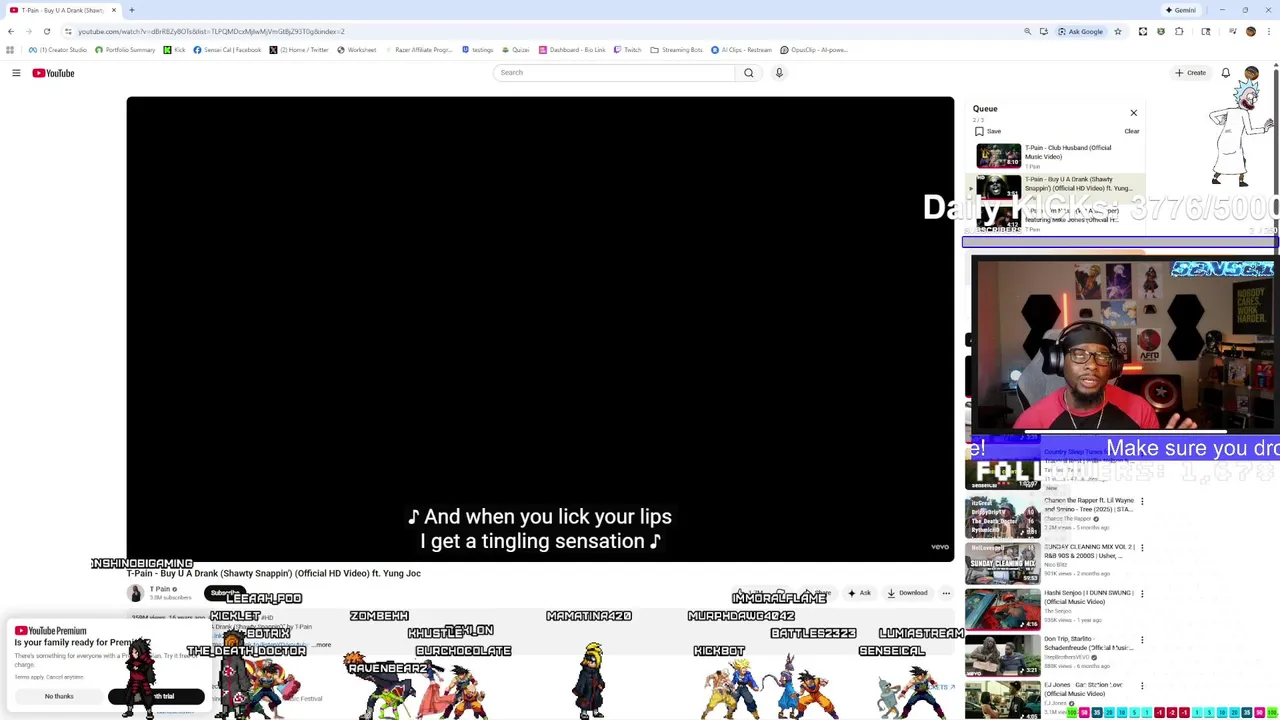Open media controls icon in toolbar
1280x720 pixels.
[1232, 31]
